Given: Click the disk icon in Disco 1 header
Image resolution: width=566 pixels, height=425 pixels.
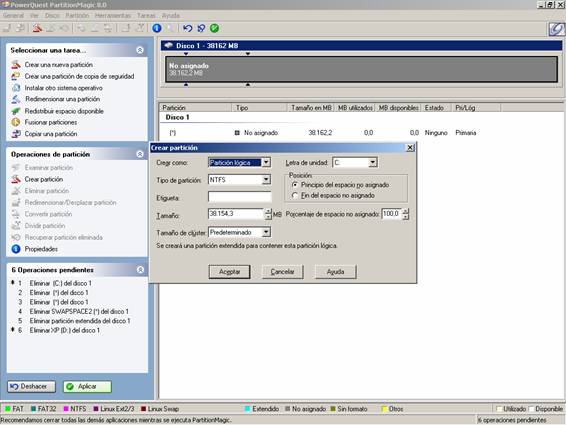Looking at the screenshot, I should pyautogui.click(x=168, y=45).
